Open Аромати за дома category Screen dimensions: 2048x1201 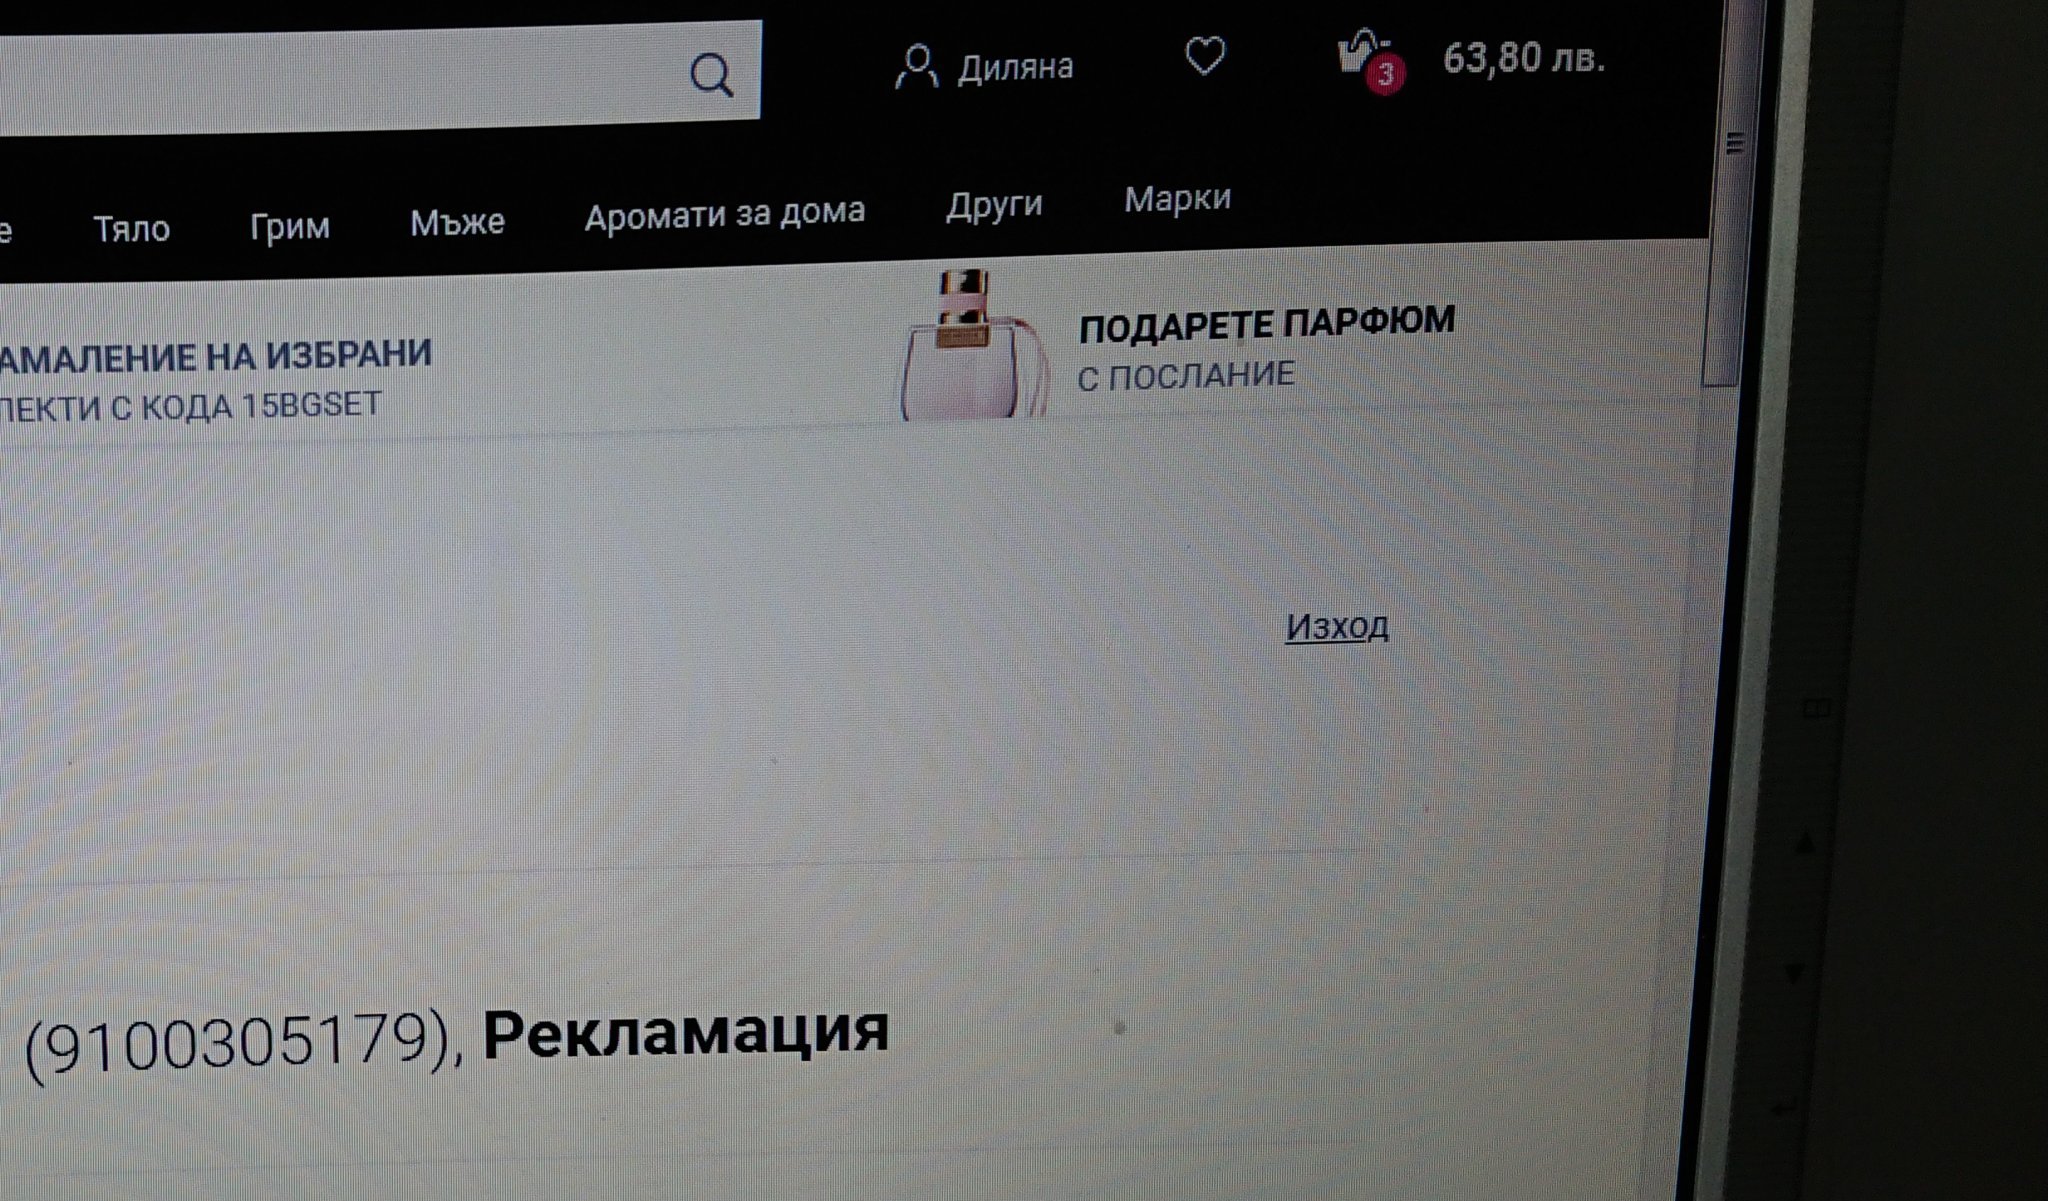(x=725, y=213)
